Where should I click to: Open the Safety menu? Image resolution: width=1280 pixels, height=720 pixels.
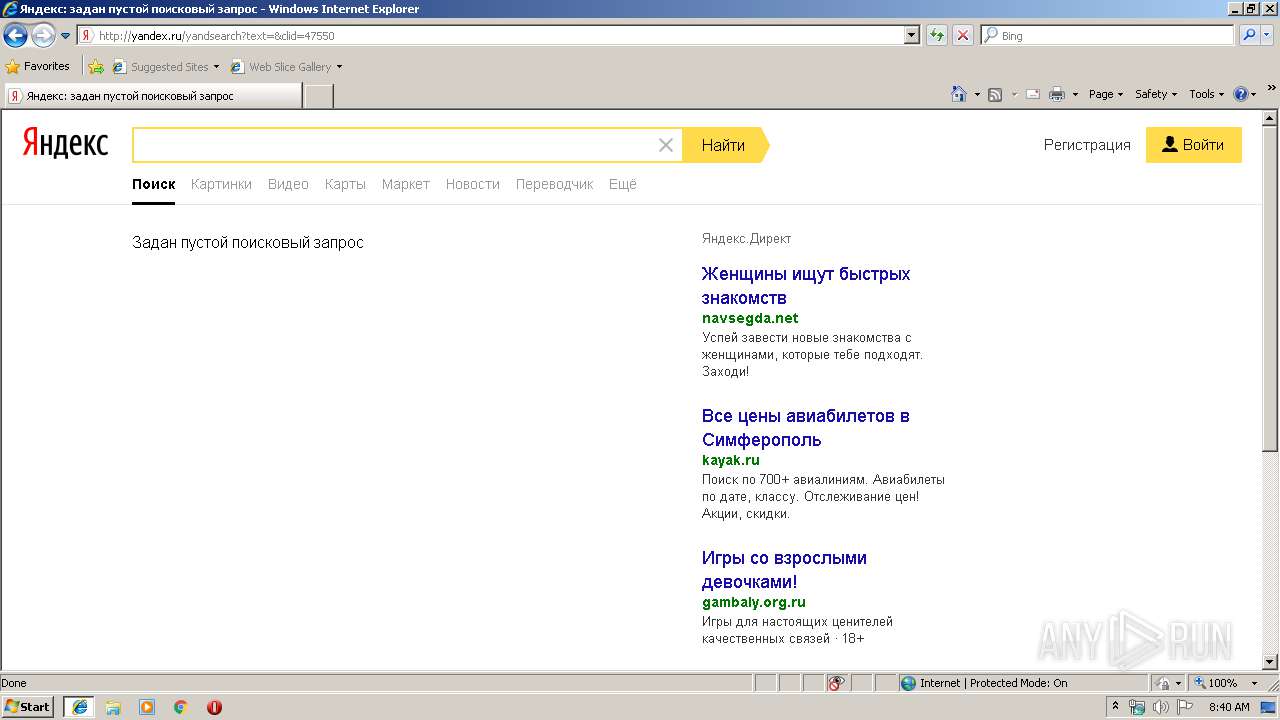click(1156, 94)
